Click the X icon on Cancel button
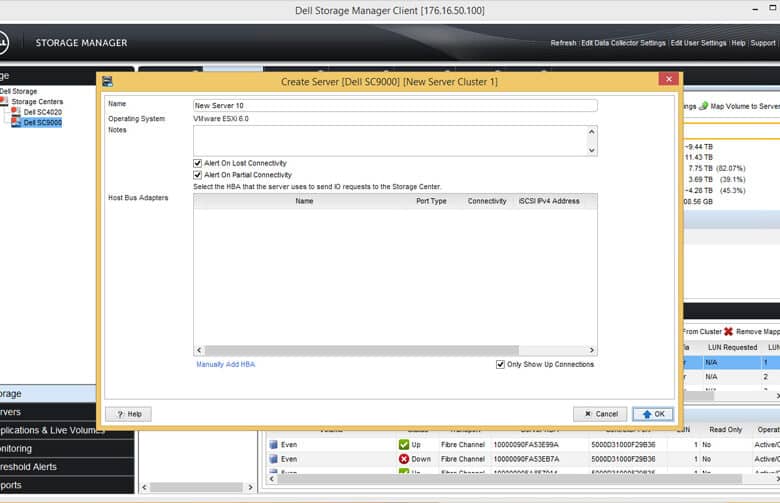780x503 pixels. click(588, 414)
